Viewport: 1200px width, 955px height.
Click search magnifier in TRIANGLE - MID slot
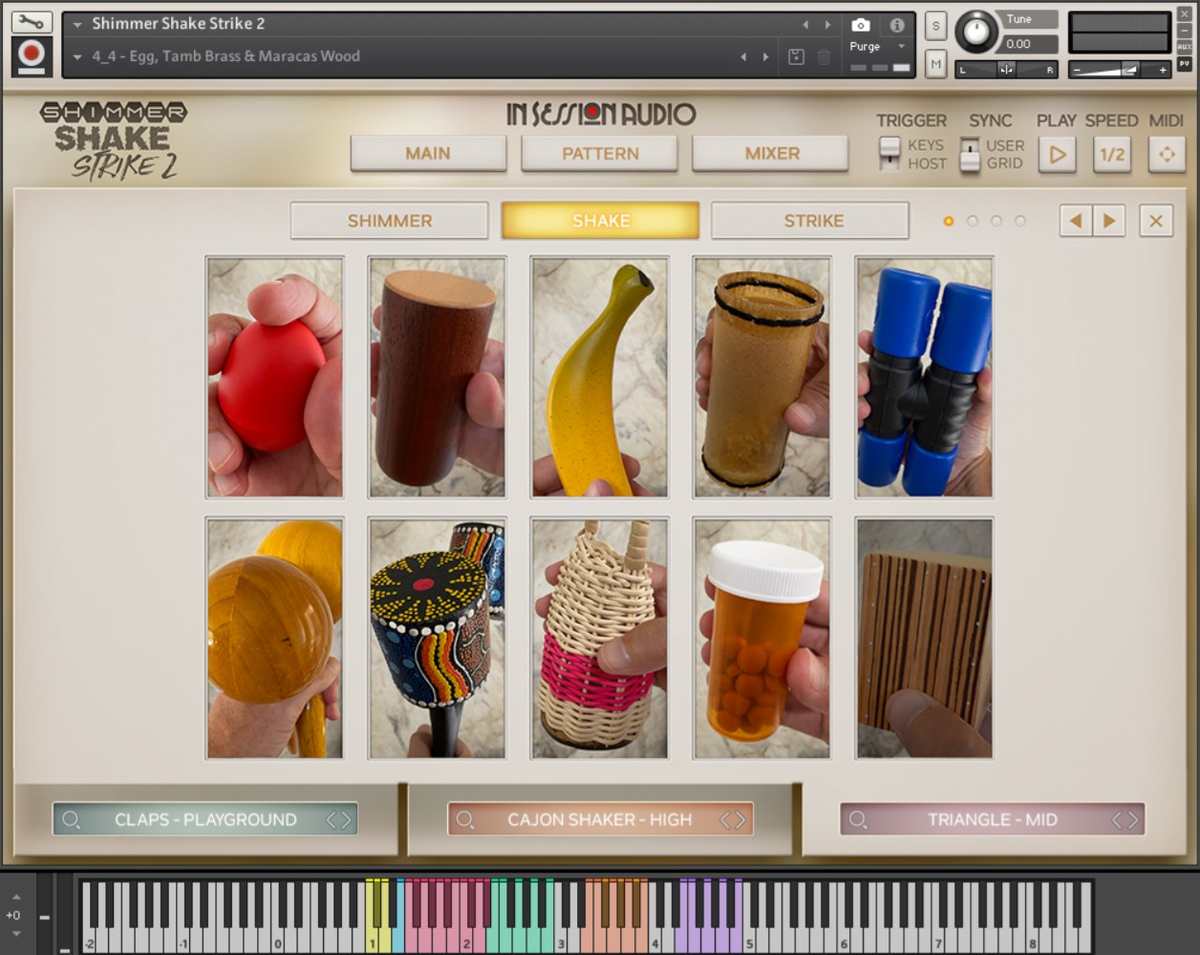click(x=857, y=820)
